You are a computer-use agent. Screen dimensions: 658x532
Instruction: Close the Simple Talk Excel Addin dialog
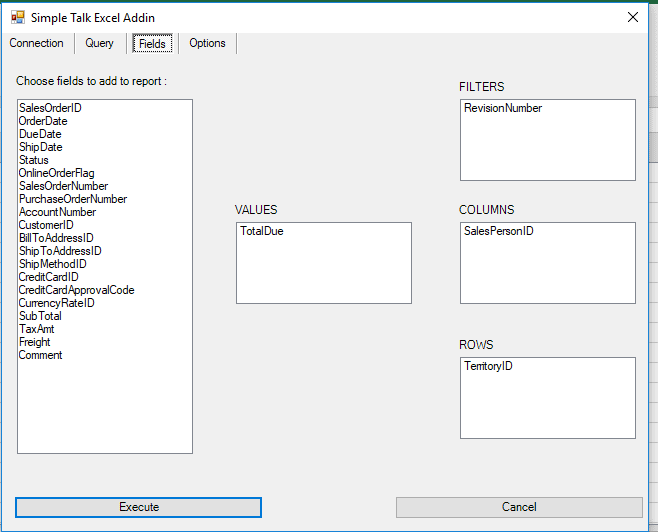[x=633, y=17]
